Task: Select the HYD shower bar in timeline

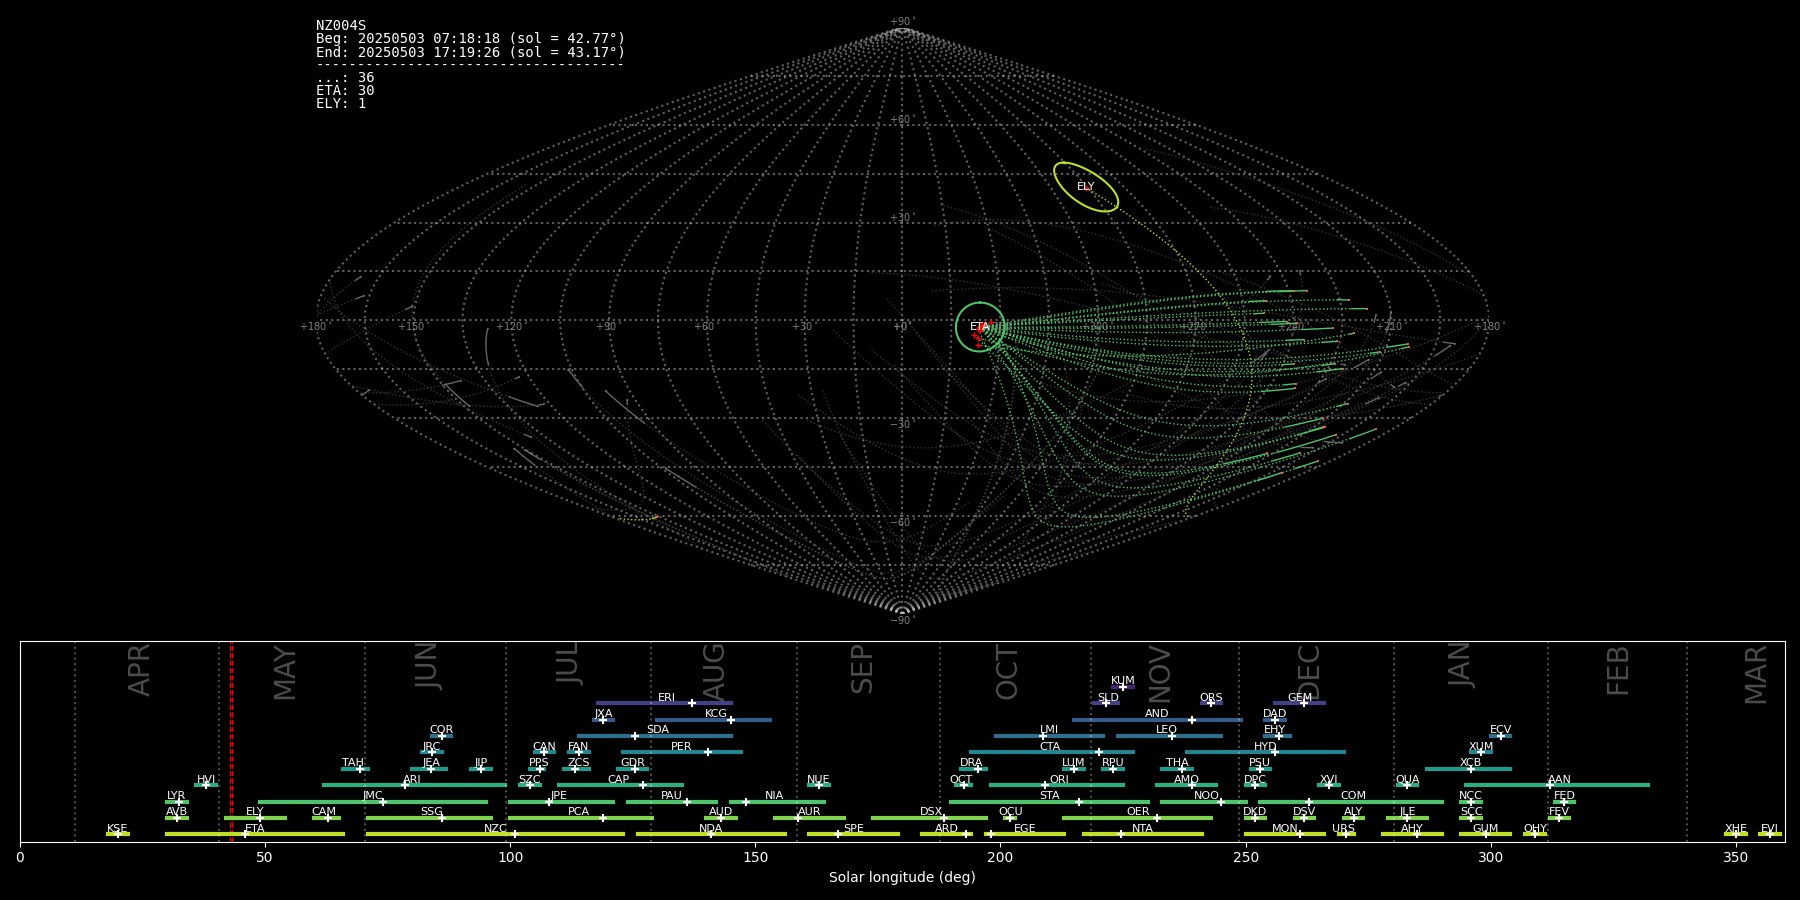Action: [x=1265, y=752]
